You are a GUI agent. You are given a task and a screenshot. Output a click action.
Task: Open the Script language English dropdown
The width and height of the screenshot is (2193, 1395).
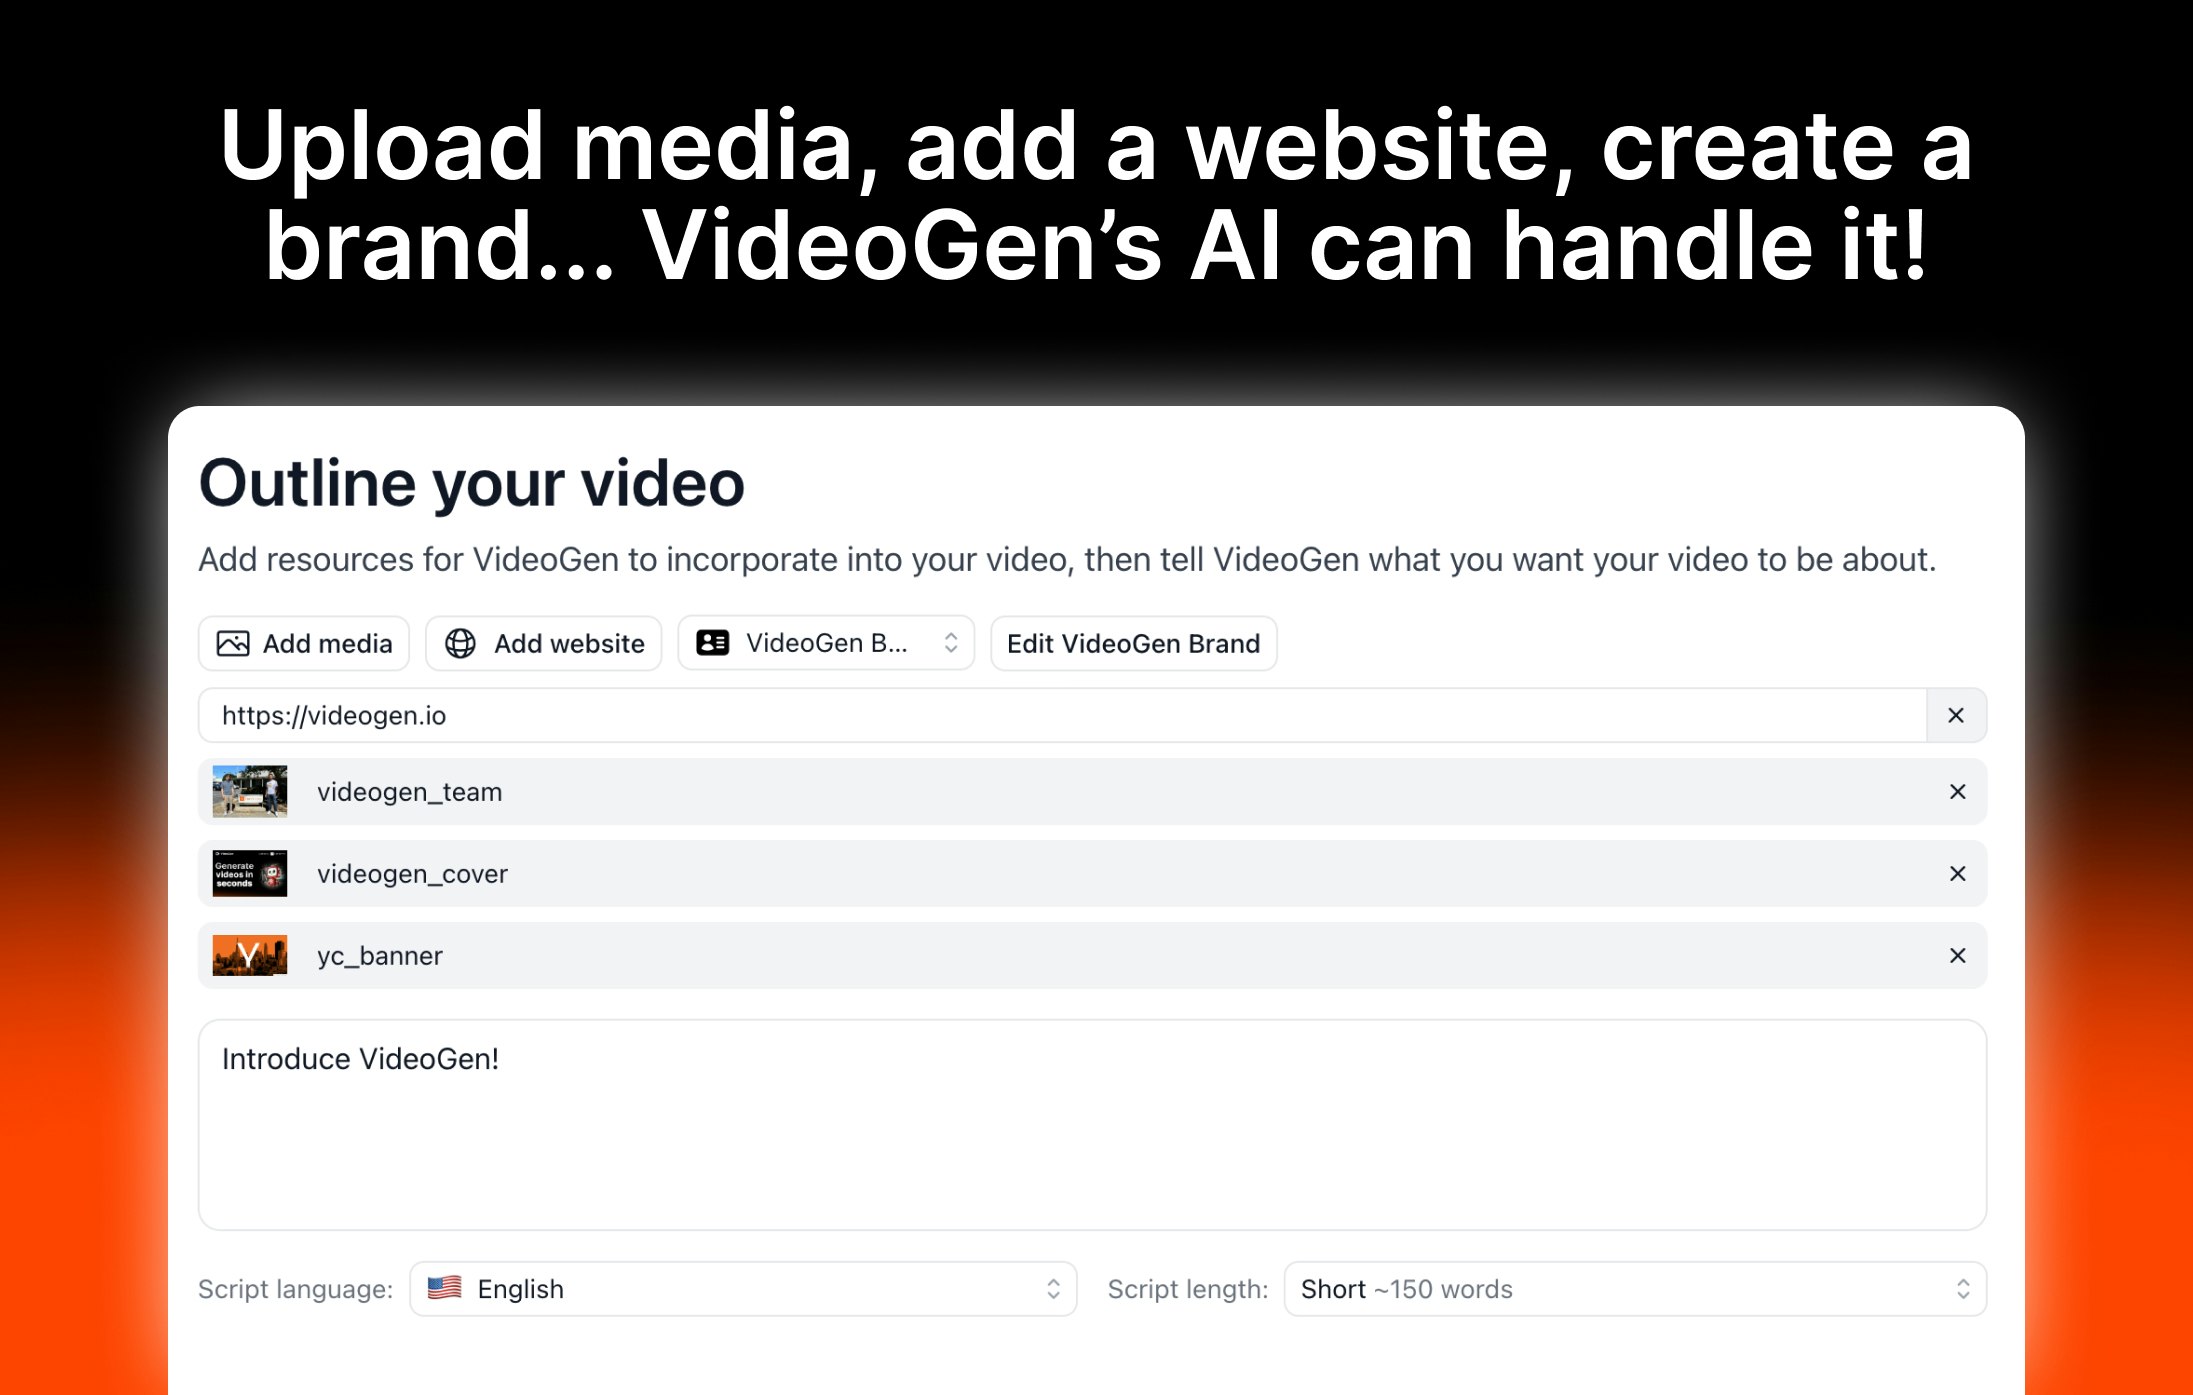(743, 1289)
